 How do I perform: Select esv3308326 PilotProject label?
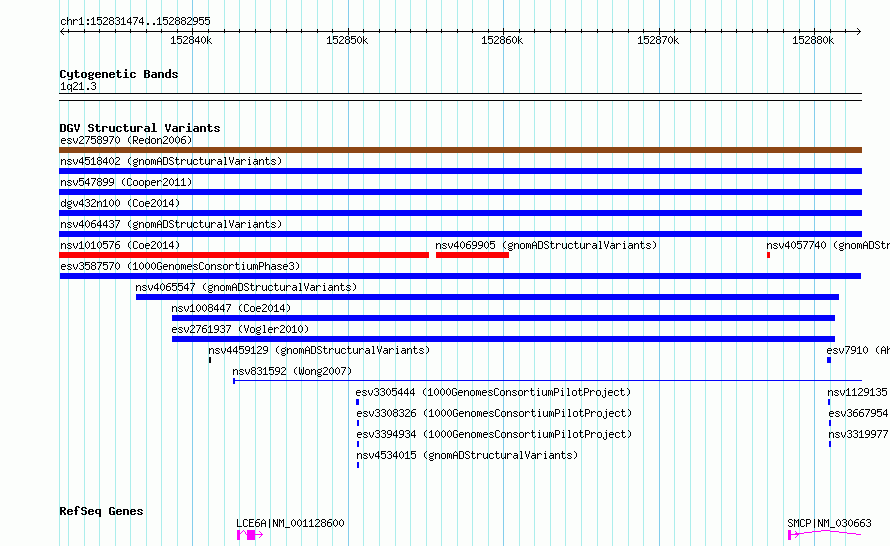pyautogui.click(x=494, y=413)
